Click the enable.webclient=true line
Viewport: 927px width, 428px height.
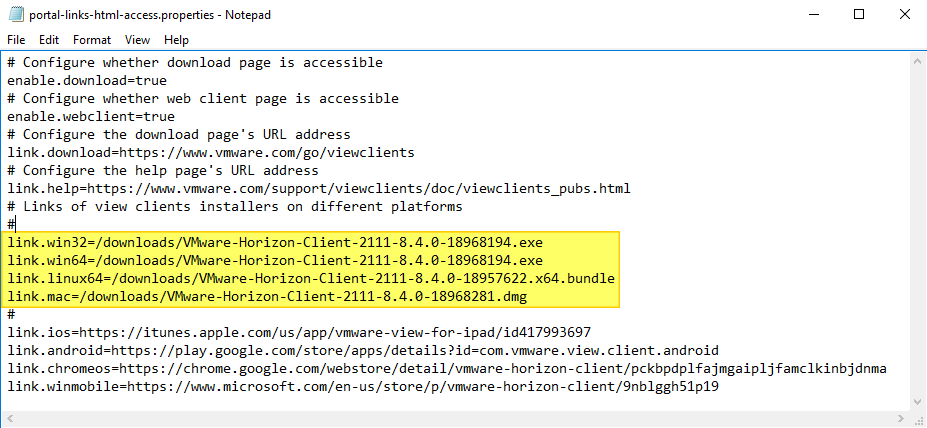91,117
